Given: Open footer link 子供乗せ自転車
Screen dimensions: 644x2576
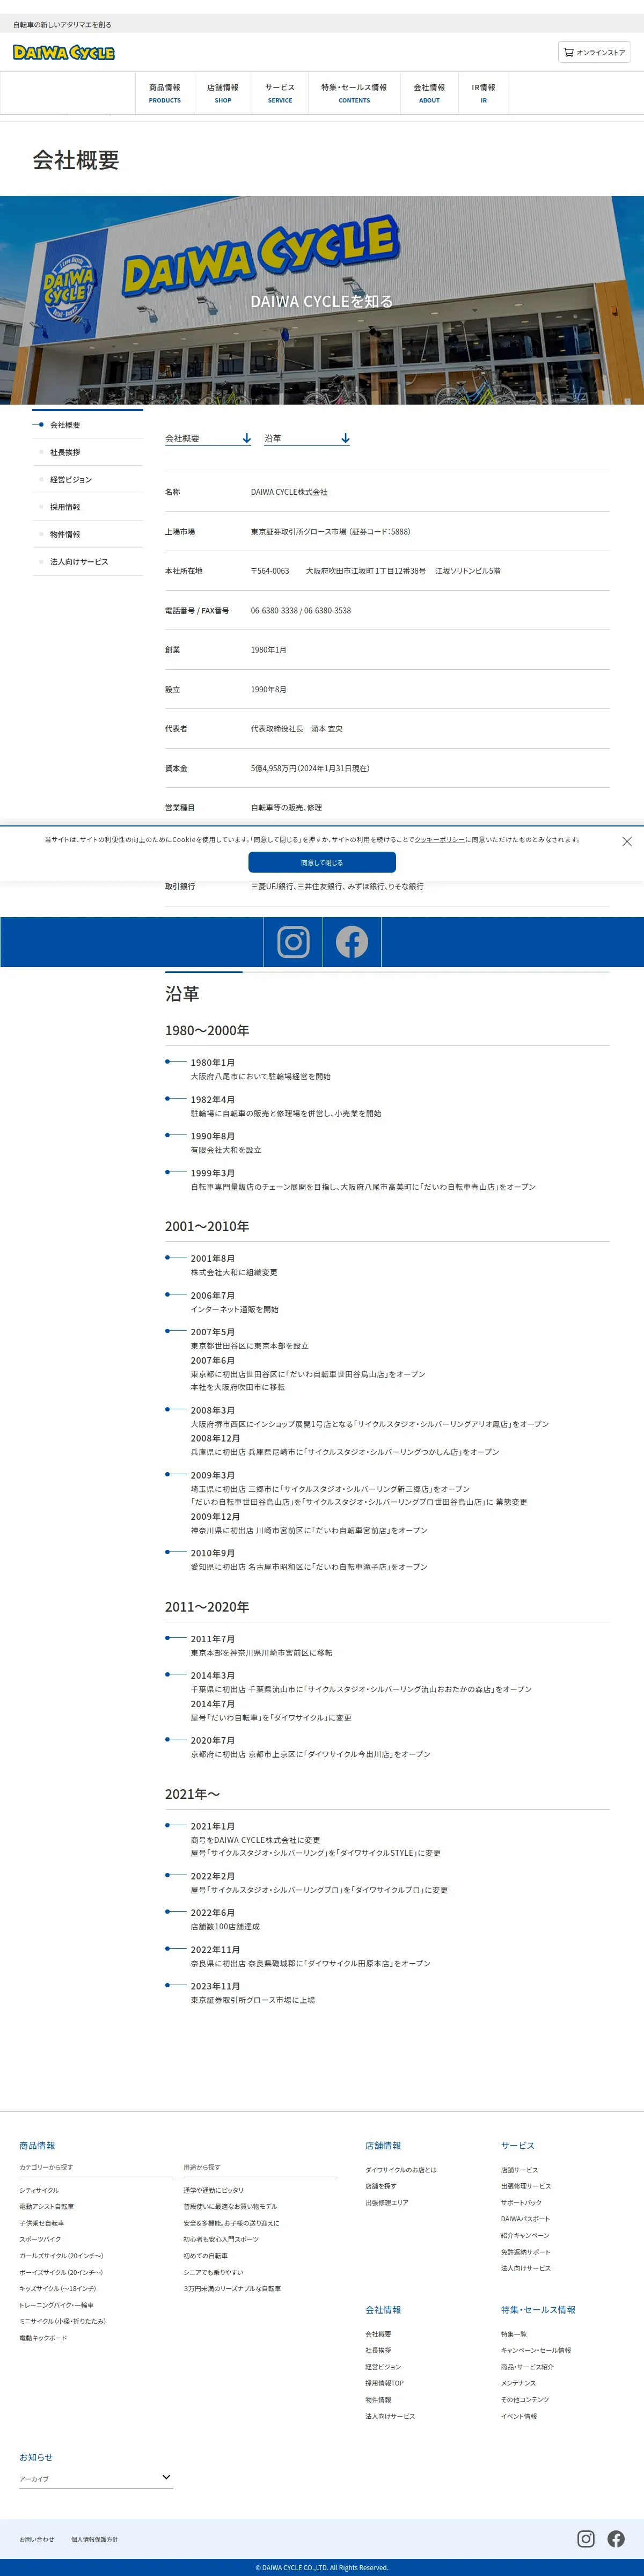Looking at the screenshot, I should pos(41,2223).
